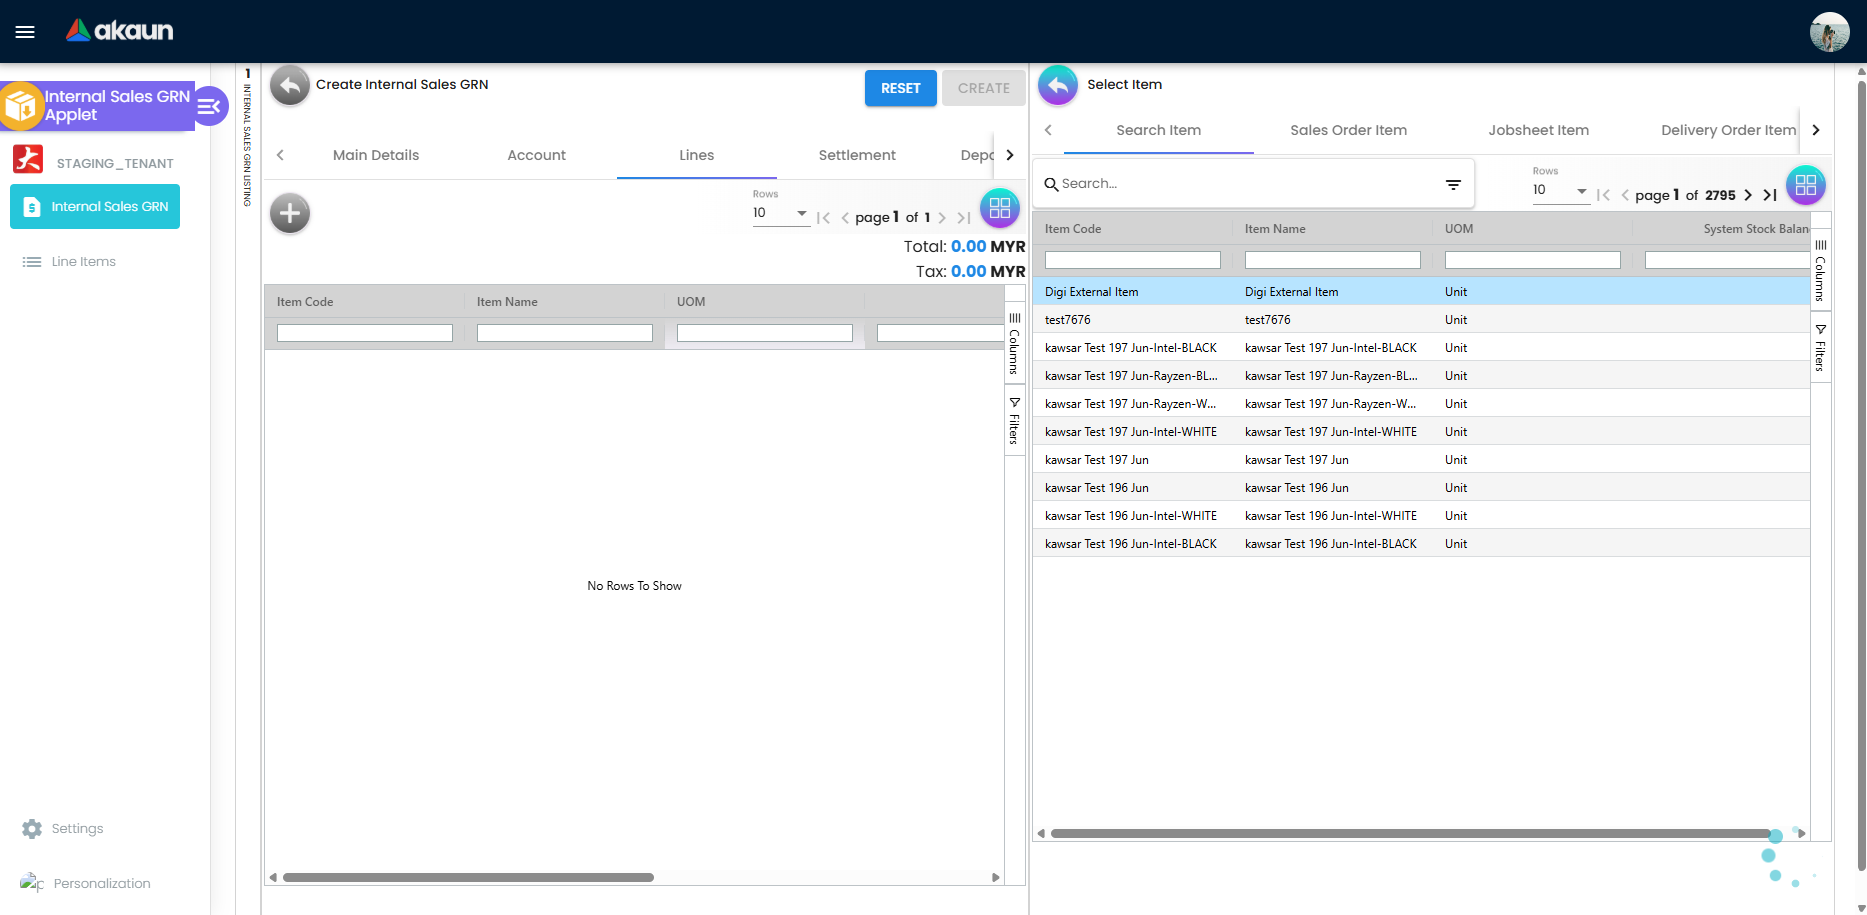Open Personalization in sidebar
1867x915 pixels.
pos(86,883)
